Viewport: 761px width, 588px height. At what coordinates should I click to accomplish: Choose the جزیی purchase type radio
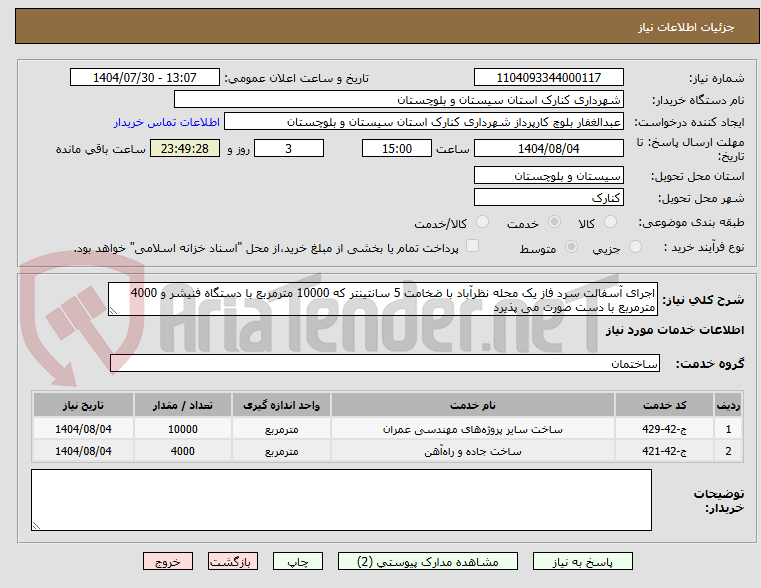pos(635,247)
